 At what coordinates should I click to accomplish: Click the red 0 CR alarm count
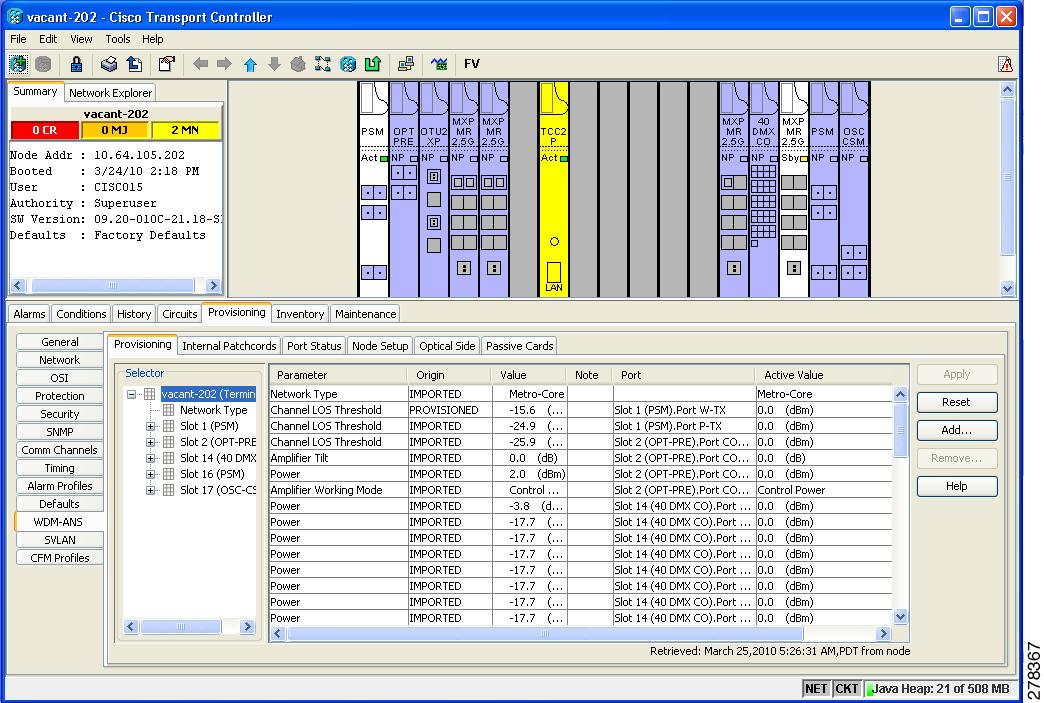pos(45,130)
